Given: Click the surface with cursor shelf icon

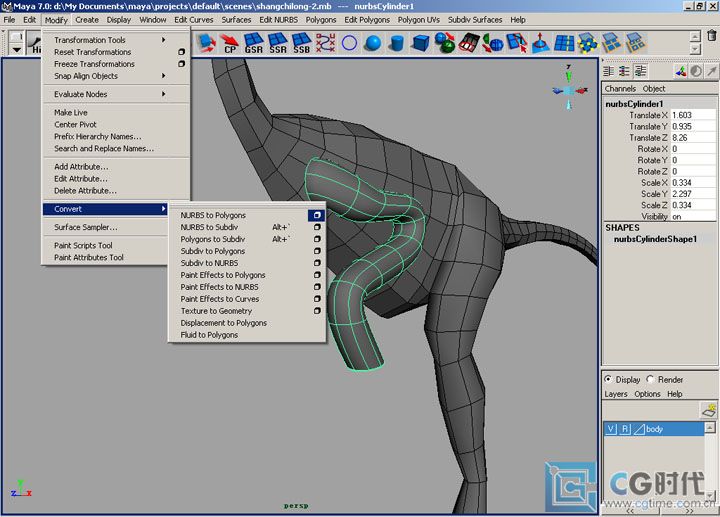Looking at the screenshot, I should coord(517,44).
